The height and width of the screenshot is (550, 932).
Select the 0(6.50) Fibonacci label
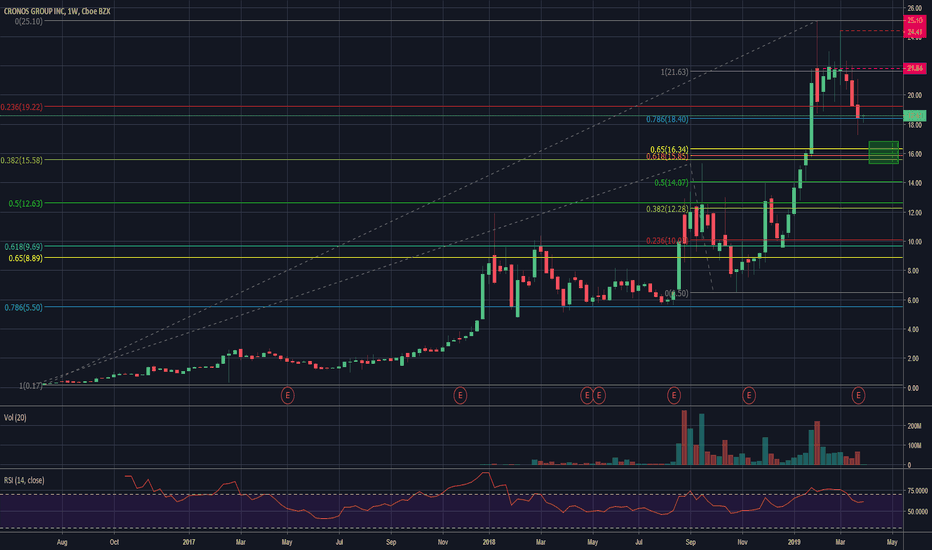pos(676,294)
